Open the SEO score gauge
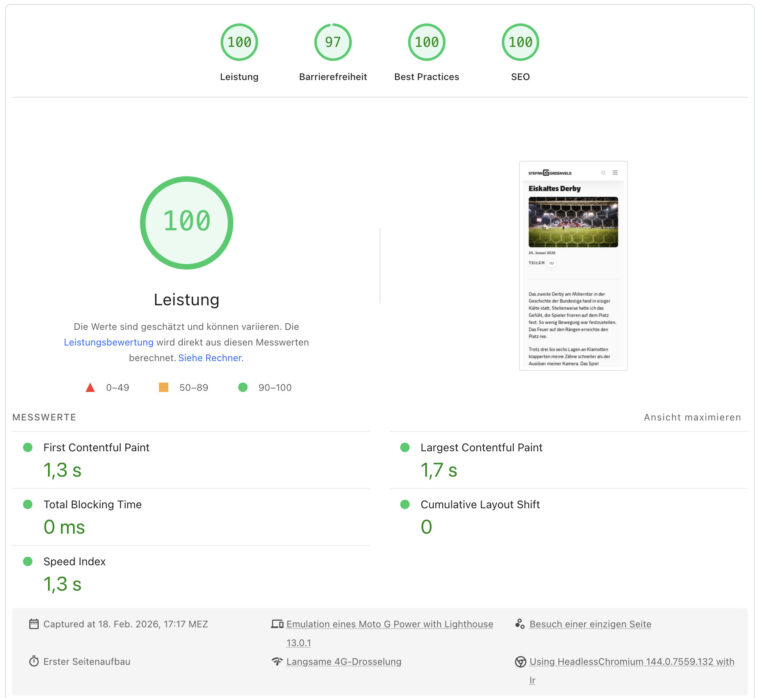The height and width of the screenshot is (698, 763). click(x=520, y=42)
